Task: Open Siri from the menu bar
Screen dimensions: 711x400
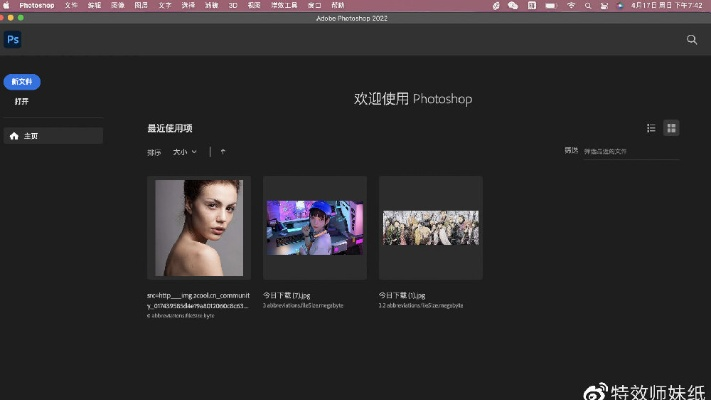Action: (620, 6)
